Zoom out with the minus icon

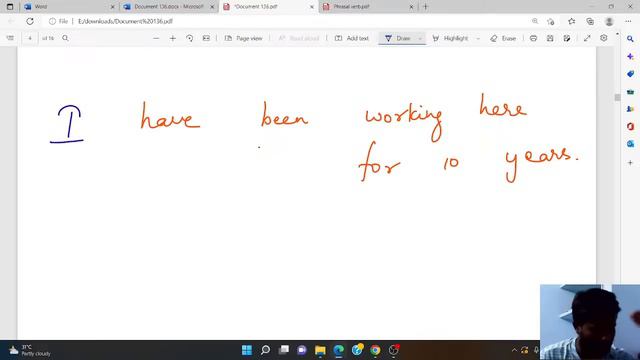156,38
